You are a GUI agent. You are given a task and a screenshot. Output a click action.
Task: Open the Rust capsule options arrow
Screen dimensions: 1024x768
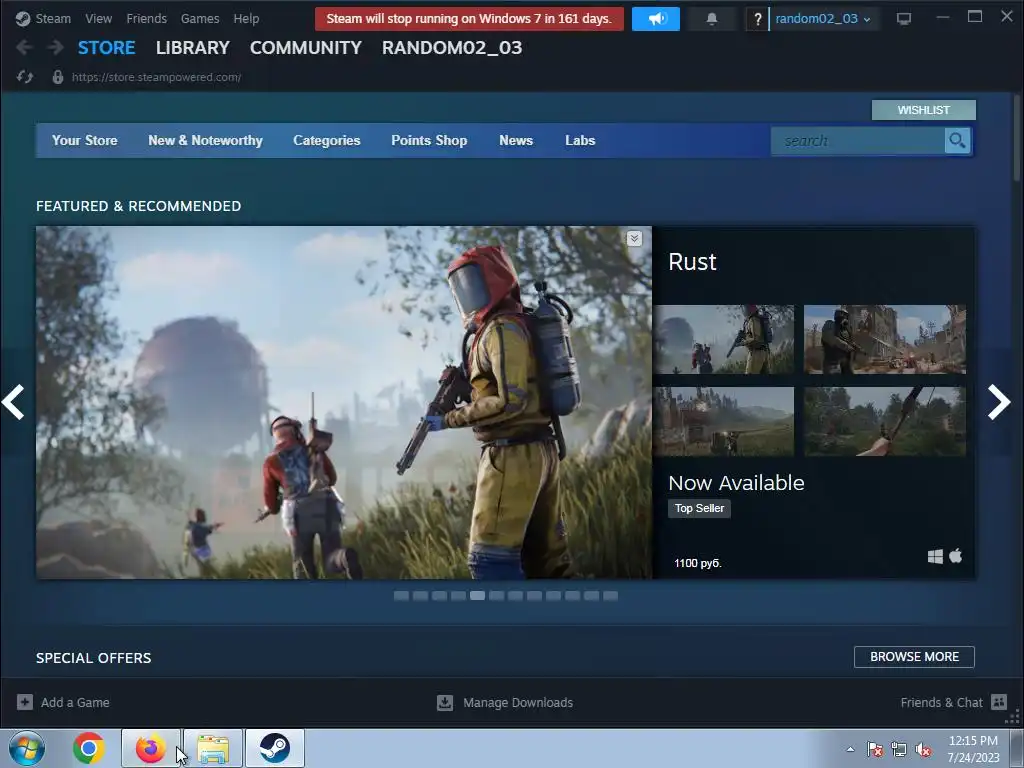click(634, 238)
